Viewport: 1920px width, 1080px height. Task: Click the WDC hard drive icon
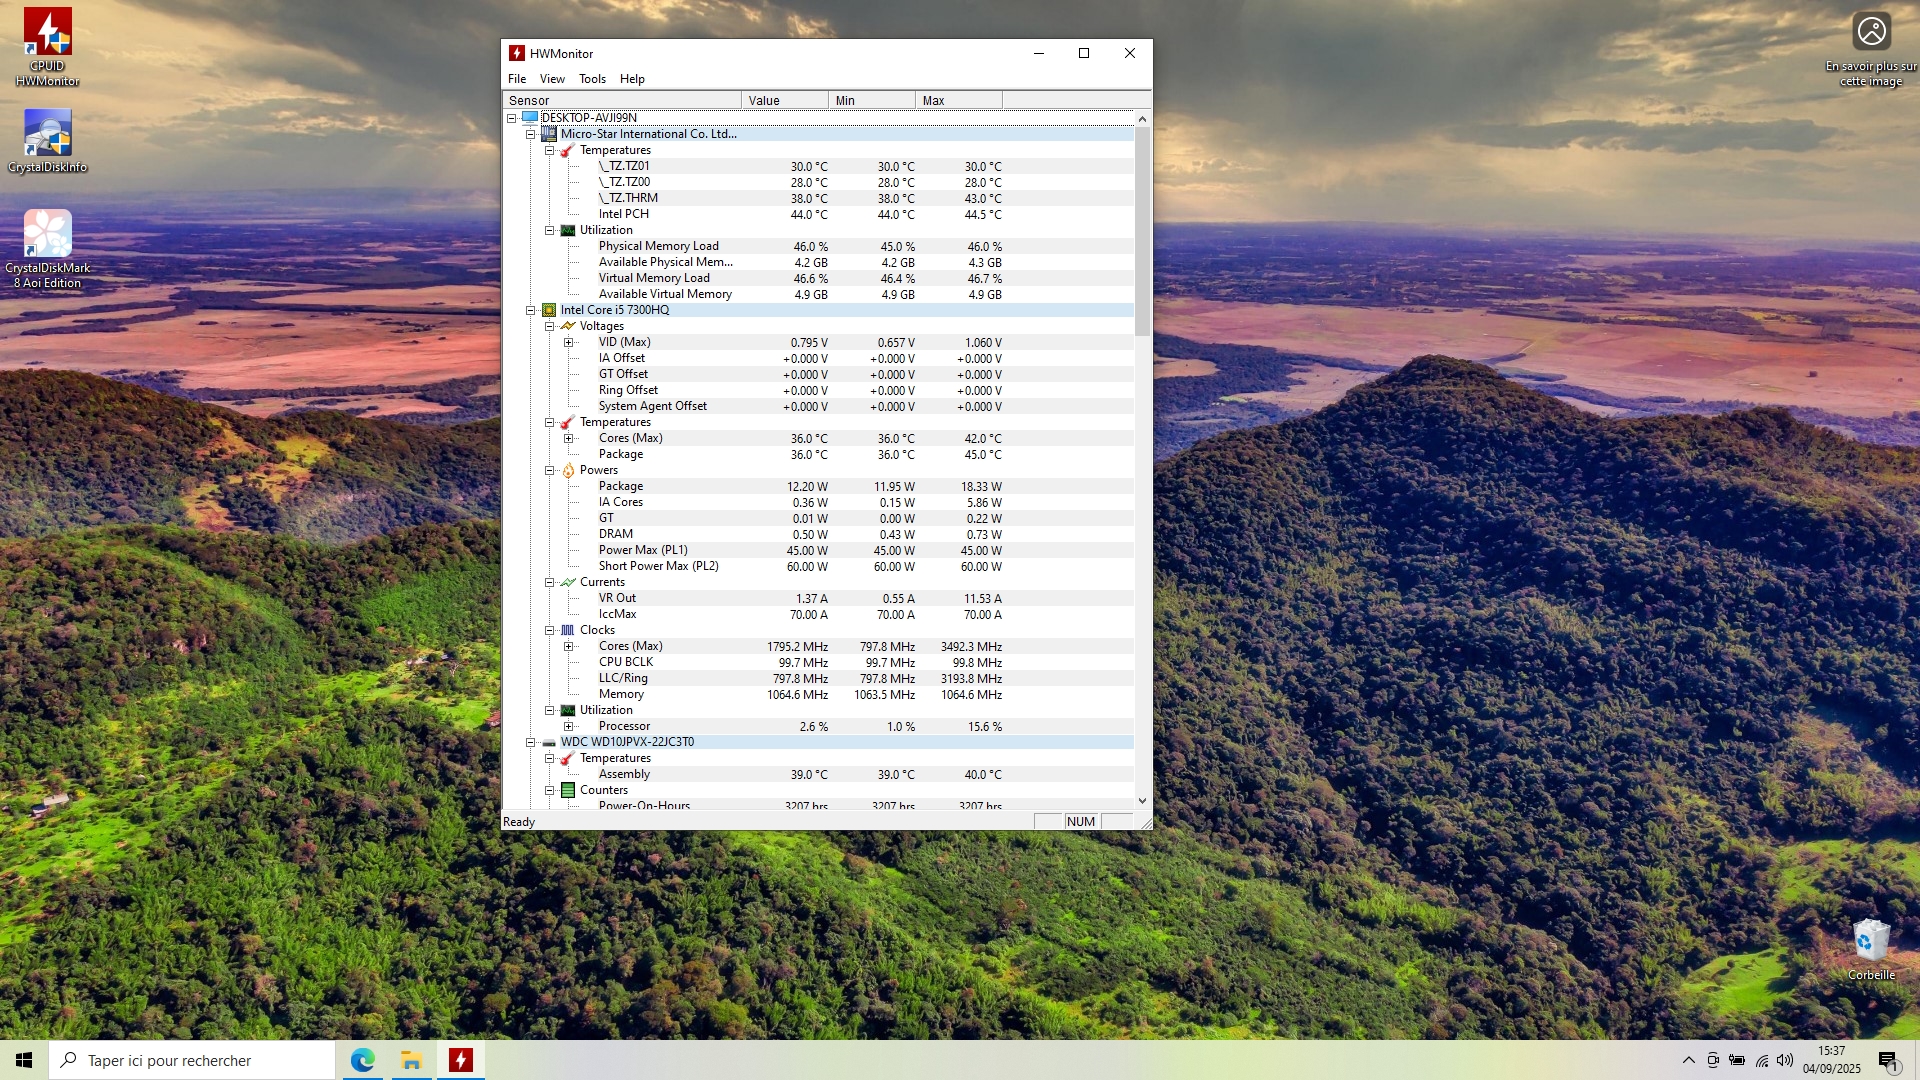pos(549,743)
